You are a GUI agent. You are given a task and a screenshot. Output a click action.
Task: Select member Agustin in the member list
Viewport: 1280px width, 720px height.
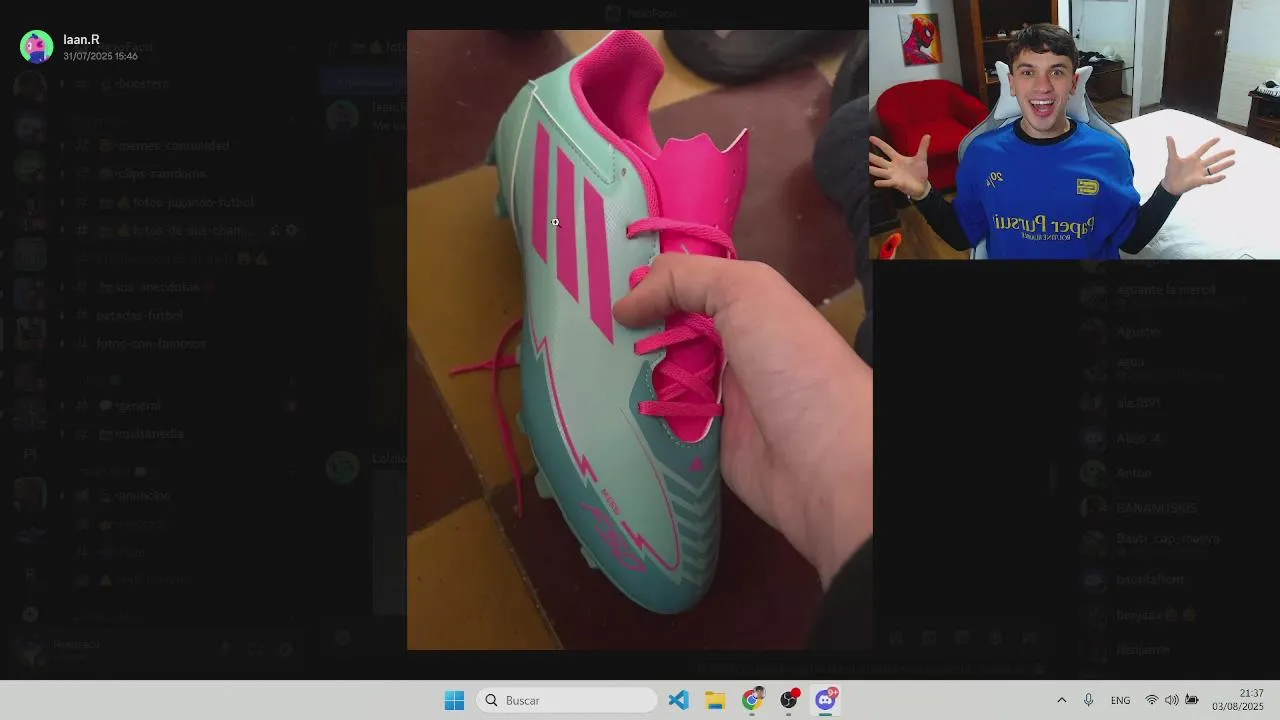click(x=1139, y=331)
